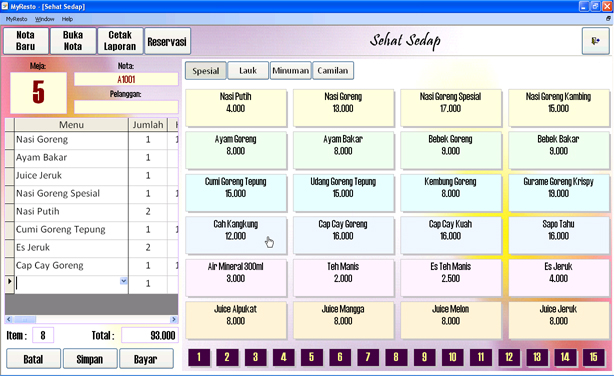Choose the Juice Mangga tile
Screen dimensions: 614x376
(x=343, y=320)
